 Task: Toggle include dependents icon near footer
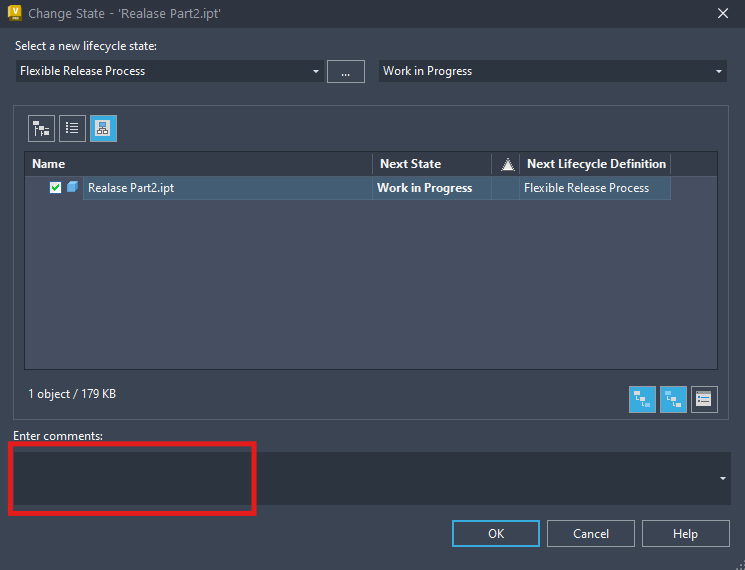[x=642, y=399]
